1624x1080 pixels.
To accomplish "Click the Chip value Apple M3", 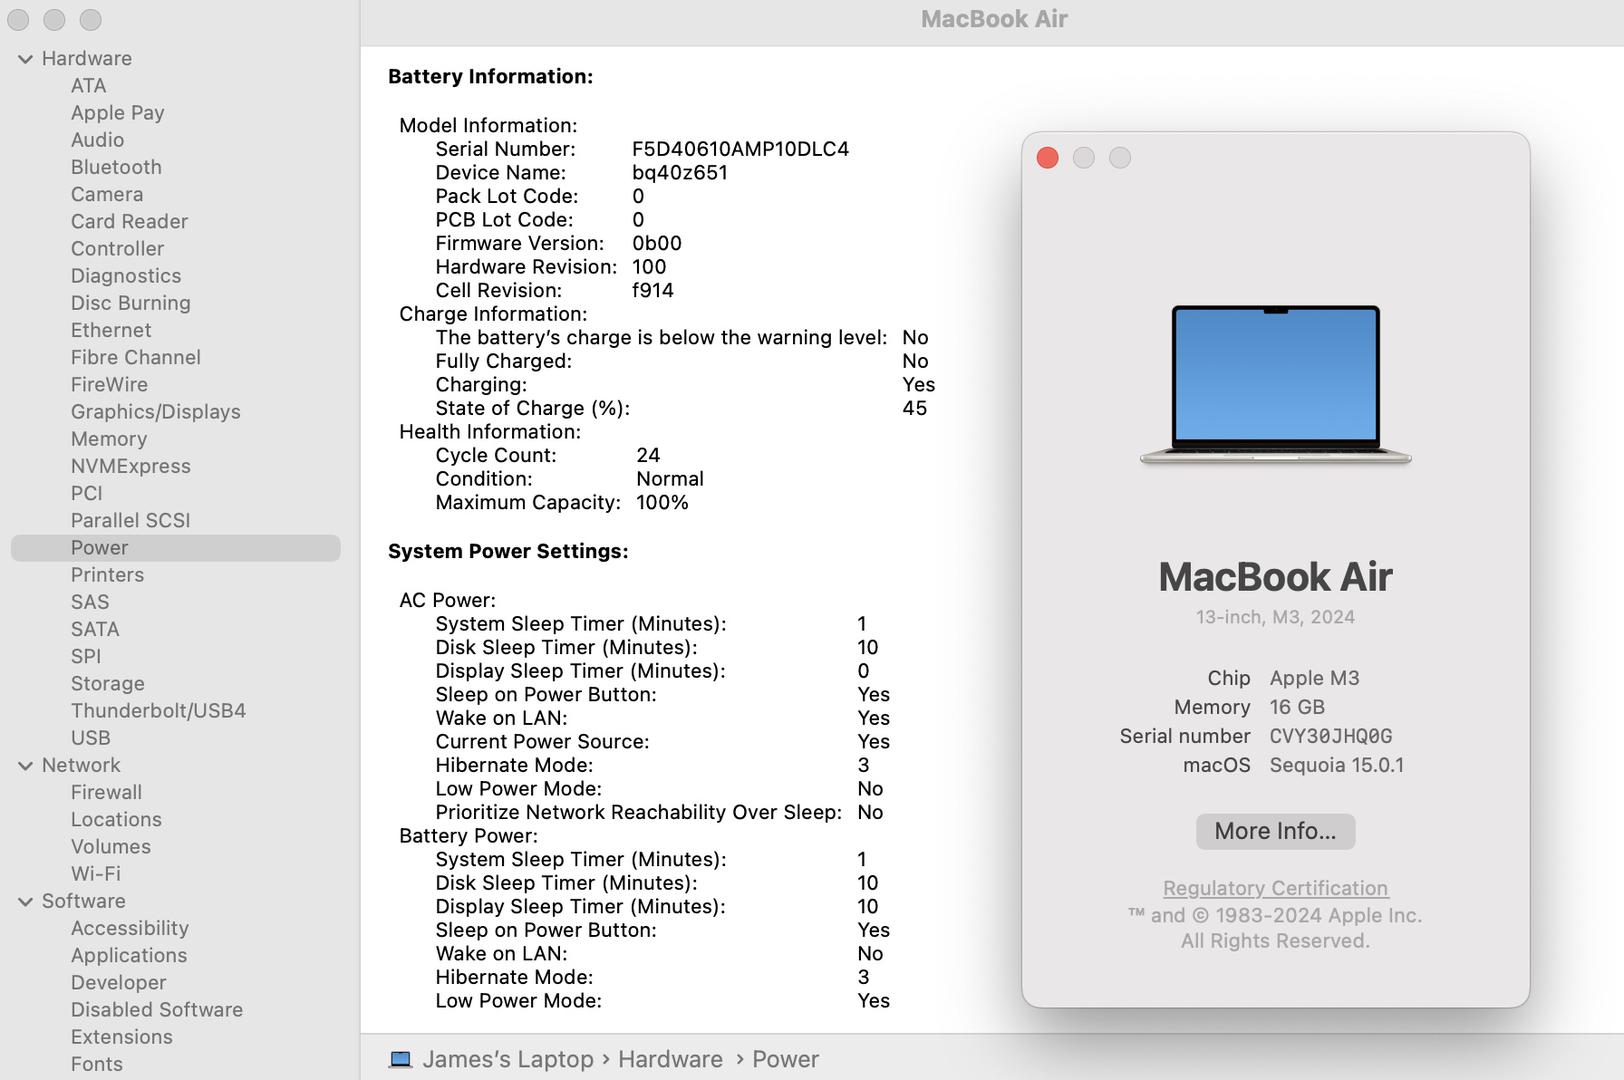I will 1314,678.
